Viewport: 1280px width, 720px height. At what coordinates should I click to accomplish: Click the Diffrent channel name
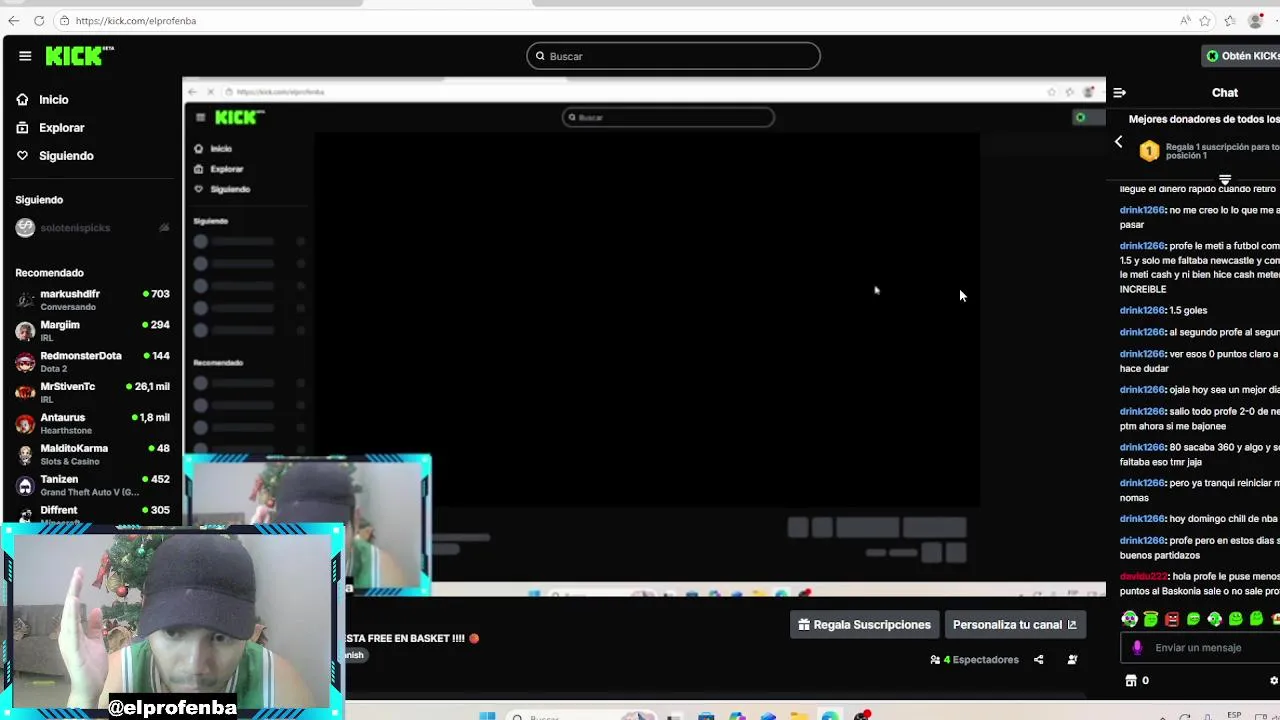click(x=58, y=510)
